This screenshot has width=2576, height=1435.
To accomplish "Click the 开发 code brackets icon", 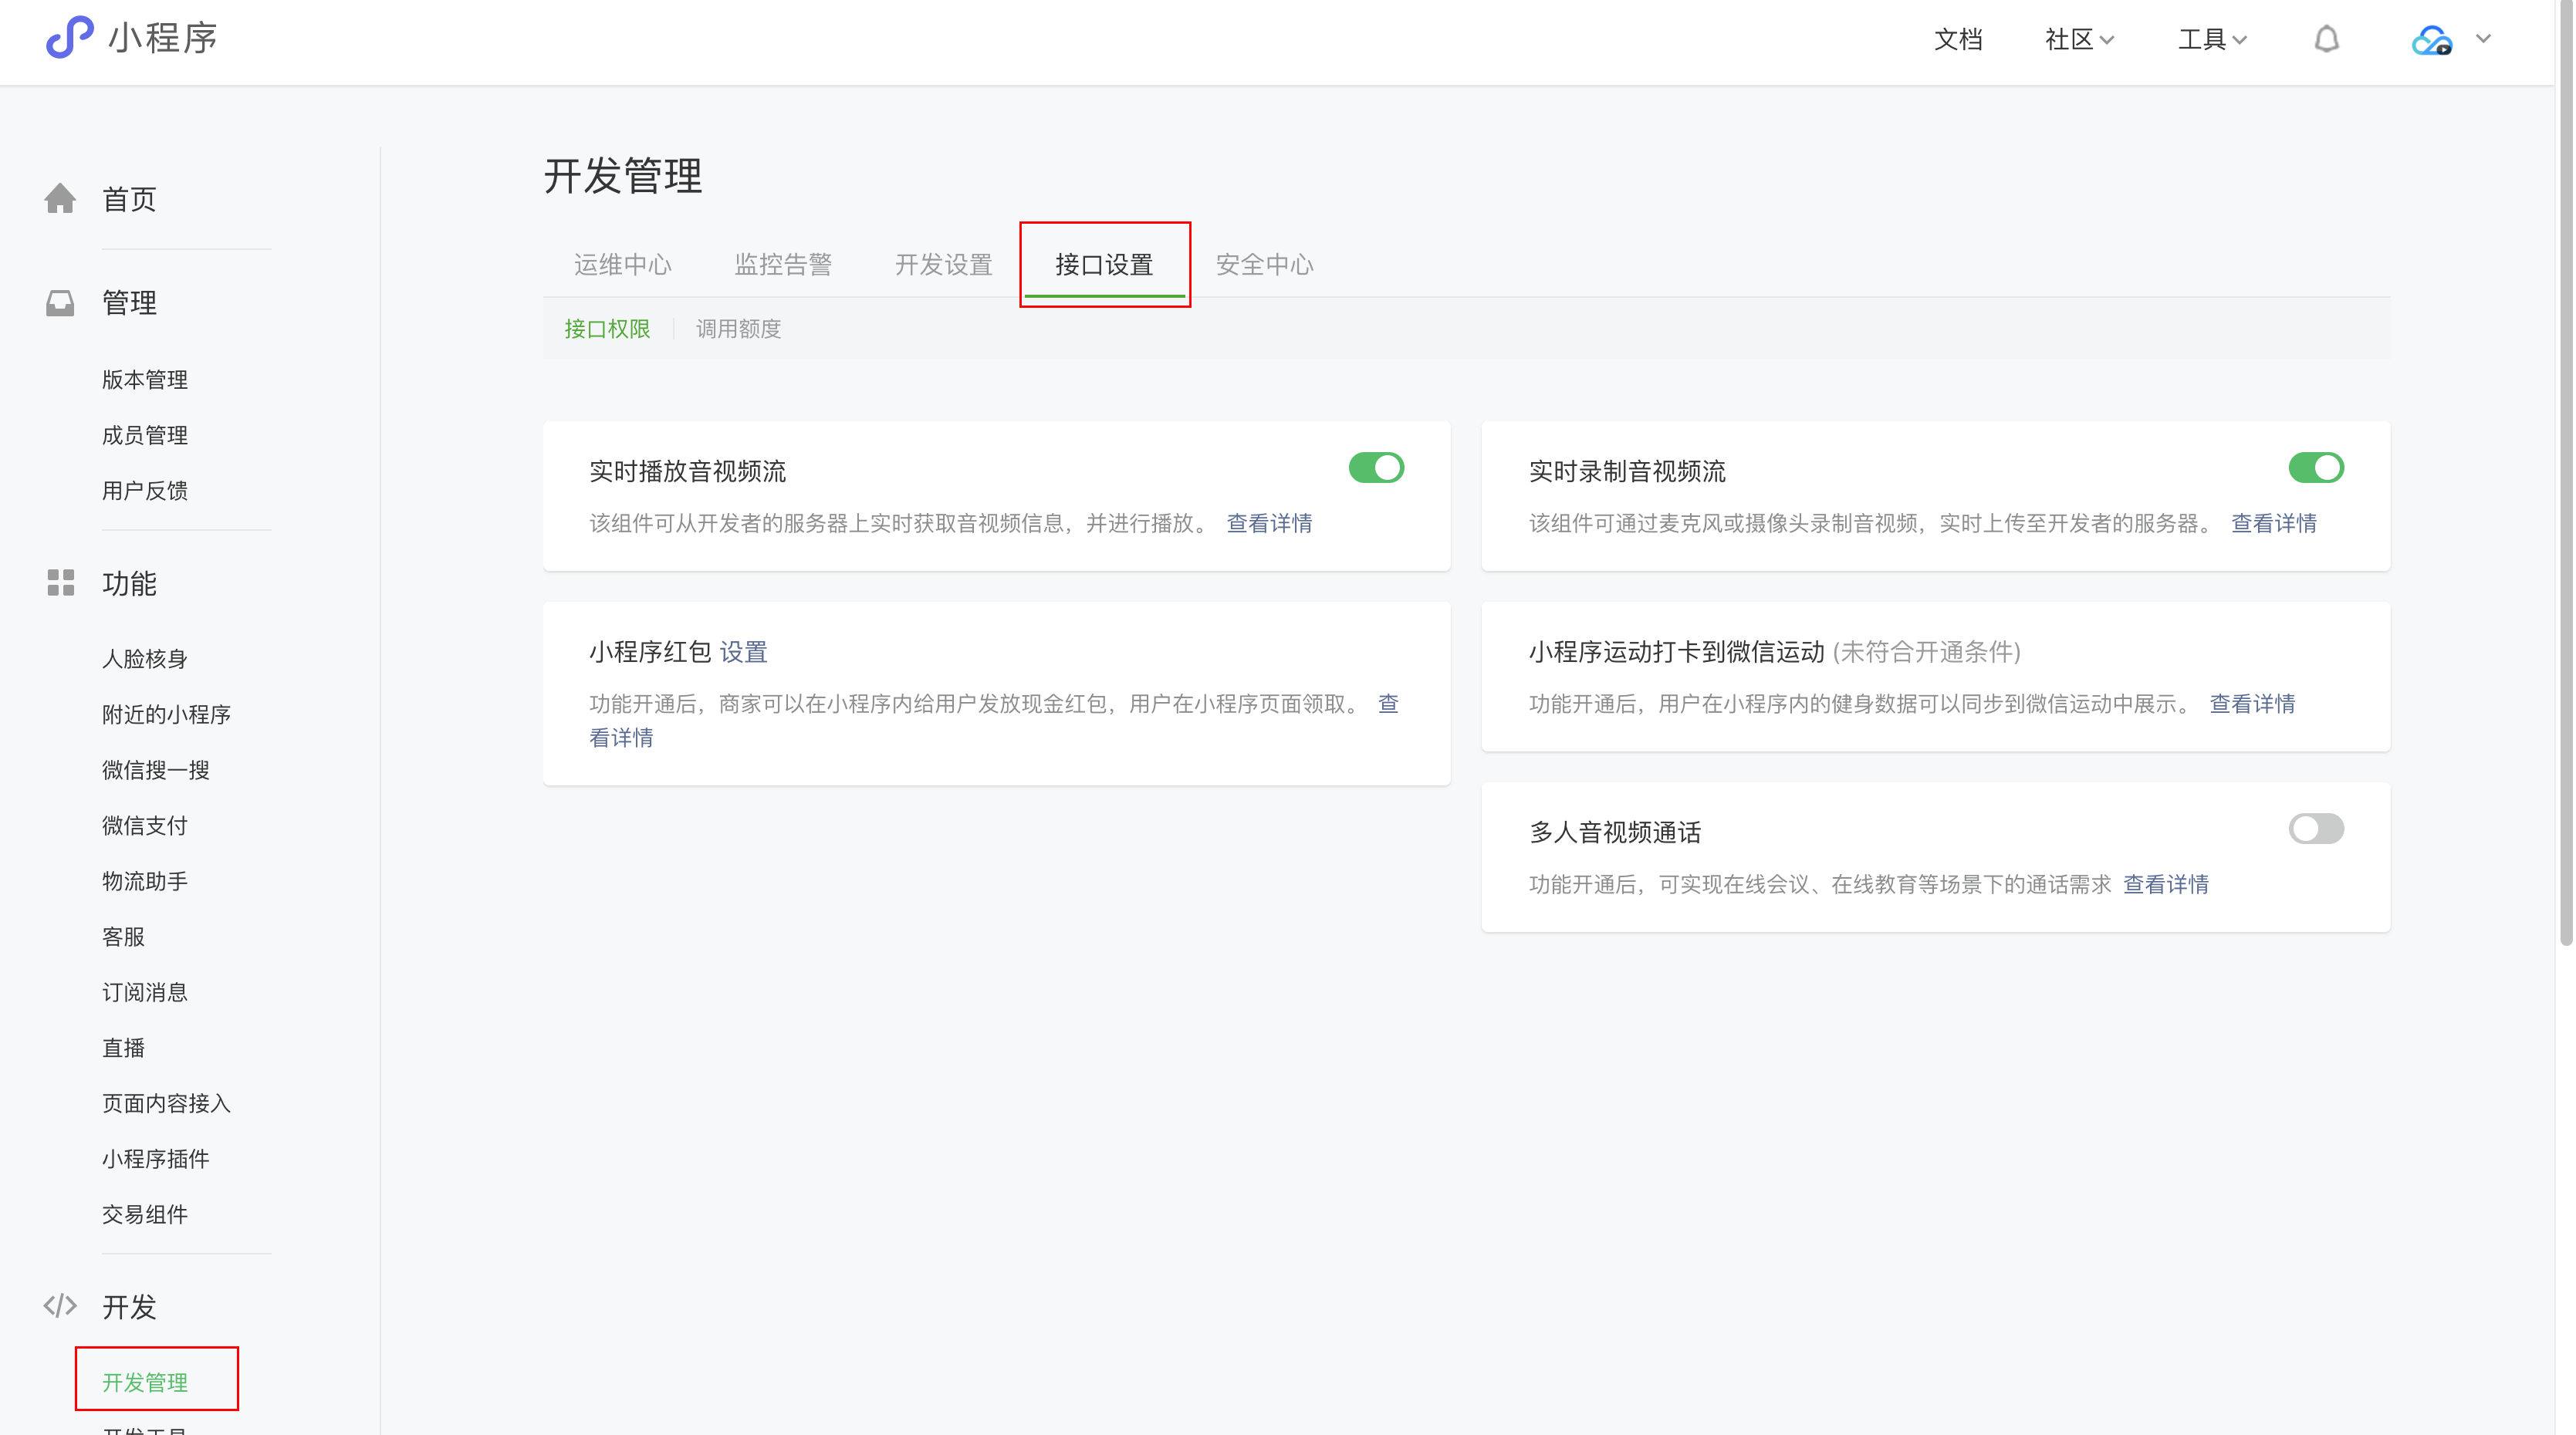I will point(60,1306).
